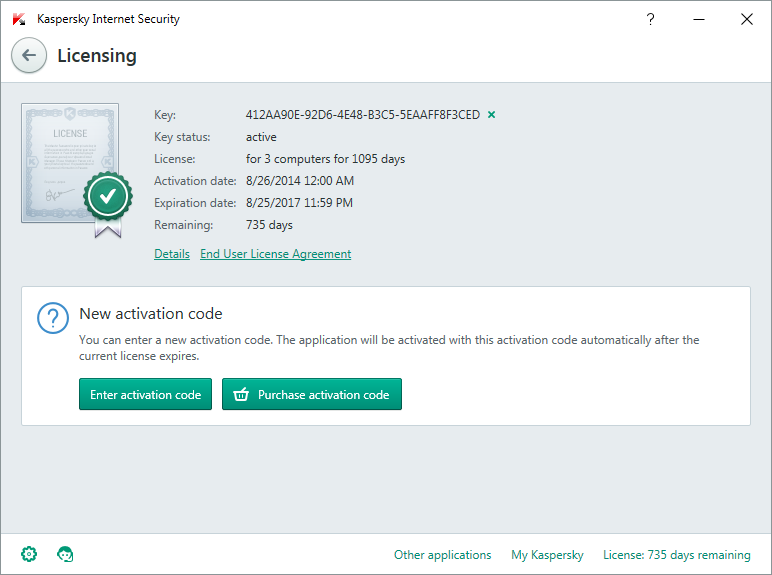Click Purchase activation code button
The width and height of the screenshot is (772, 575).
click(312, 394)
